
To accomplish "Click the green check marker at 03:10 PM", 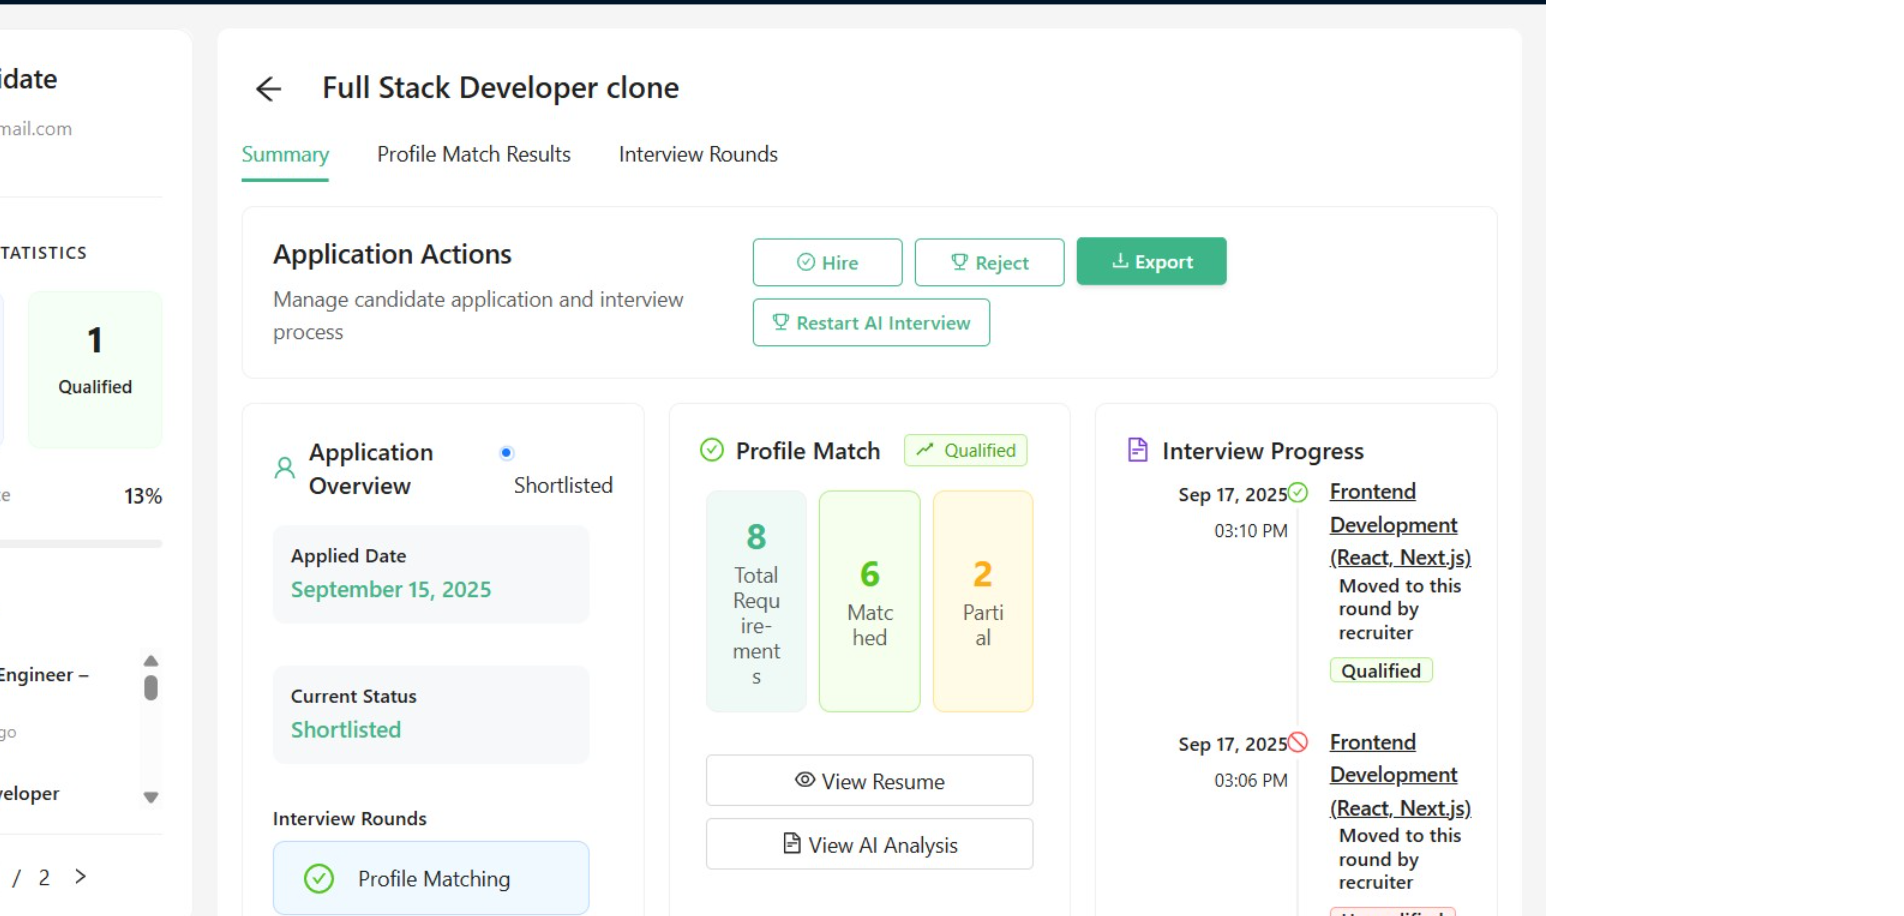I will click(1298, 492).
